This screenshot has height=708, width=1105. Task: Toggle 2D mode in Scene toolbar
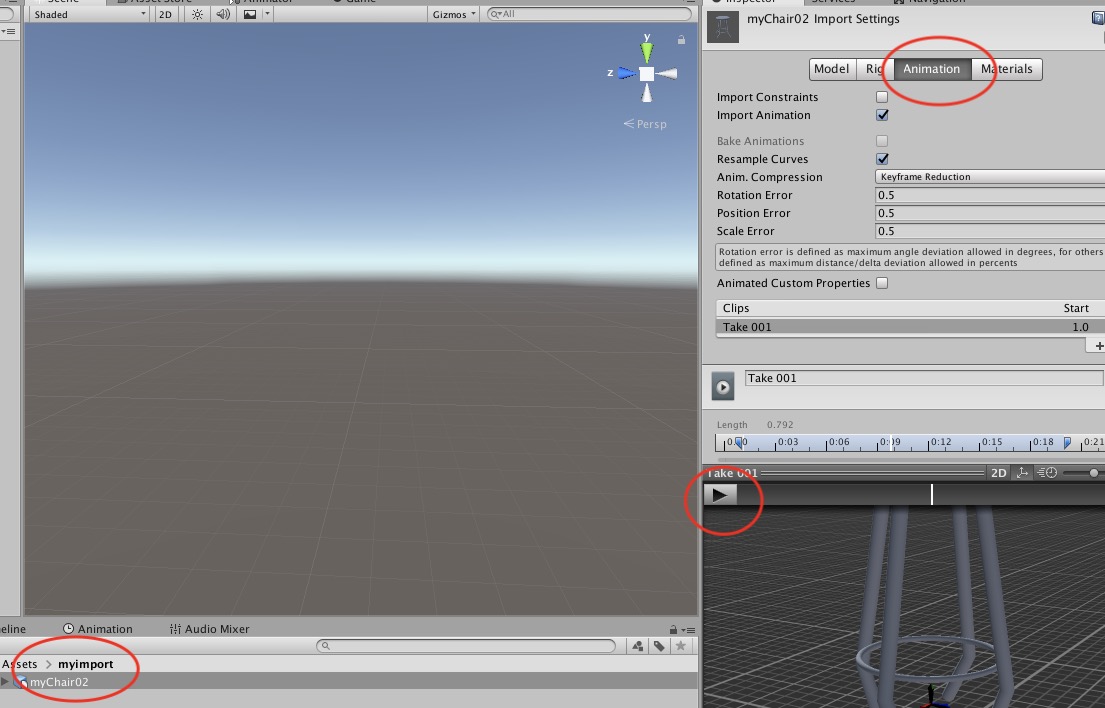(x=166, y=14)
